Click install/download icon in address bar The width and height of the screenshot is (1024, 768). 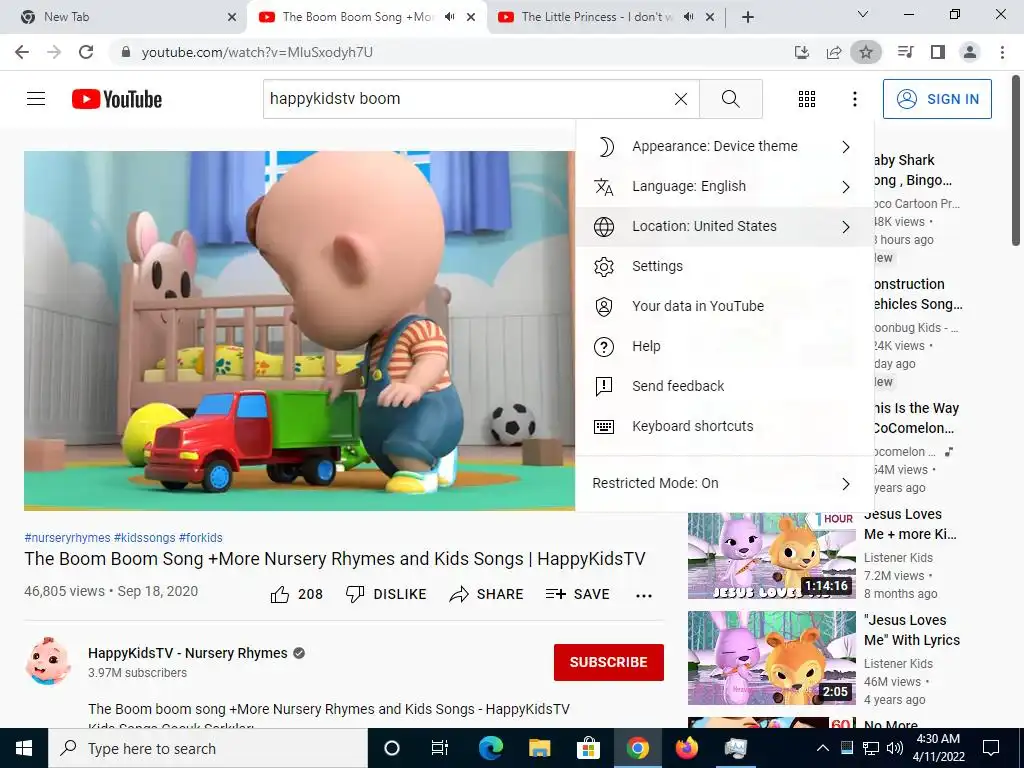click(x=802, y=52)
